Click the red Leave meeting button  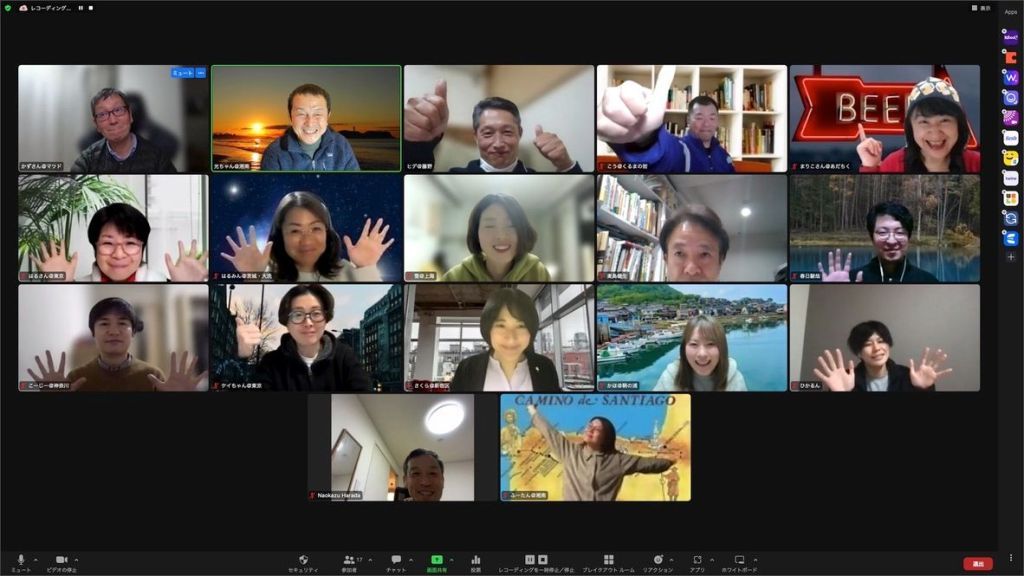978,564
